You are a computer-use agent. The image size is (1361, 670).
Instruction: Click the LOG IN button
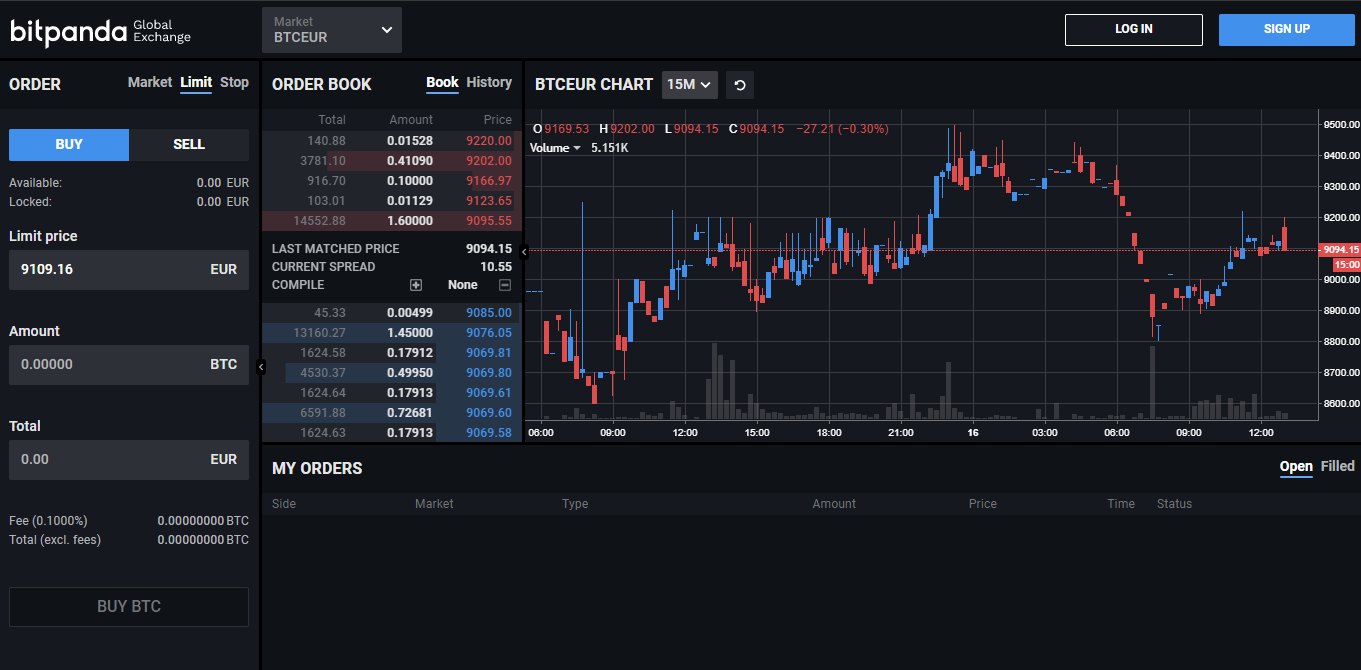(x=1134, y=29)
